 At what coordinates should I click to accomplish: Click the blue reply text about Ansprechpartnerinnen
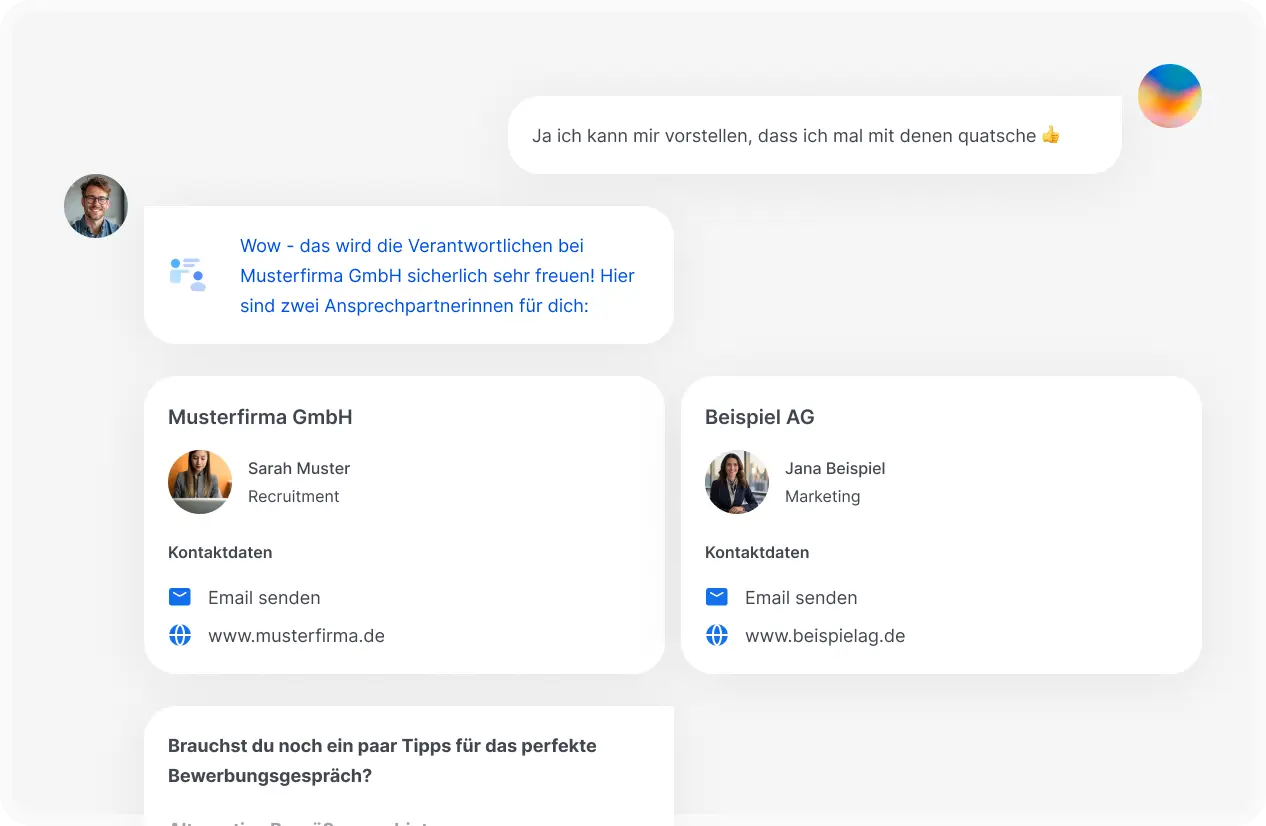coord(437,275)
